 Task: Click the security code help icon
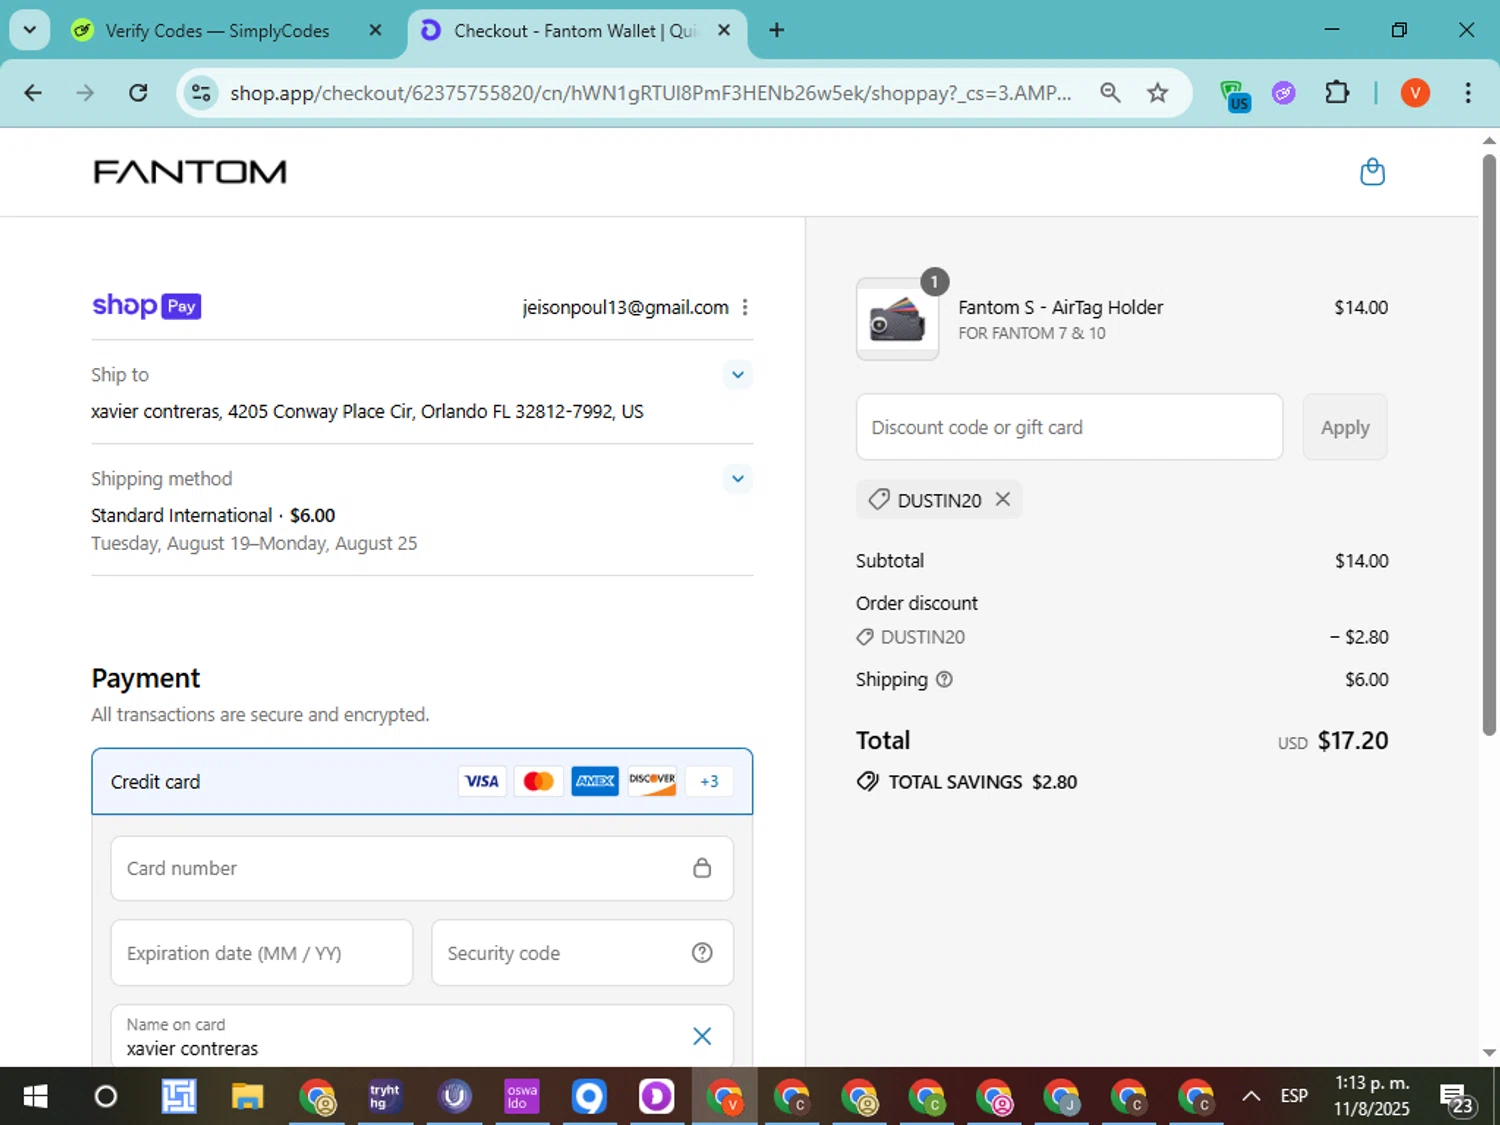702,953
